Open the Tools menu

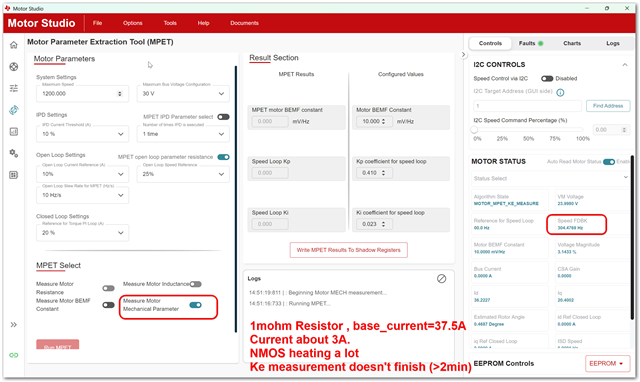[170, 23]
